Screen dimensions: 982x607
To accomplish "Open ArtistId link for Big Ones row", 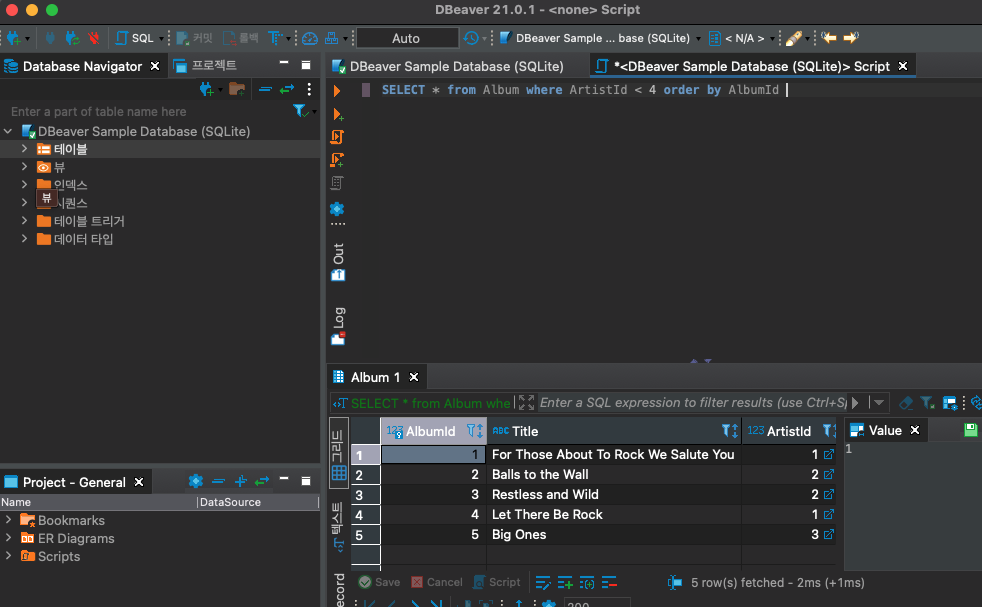I will click(829, 534).
